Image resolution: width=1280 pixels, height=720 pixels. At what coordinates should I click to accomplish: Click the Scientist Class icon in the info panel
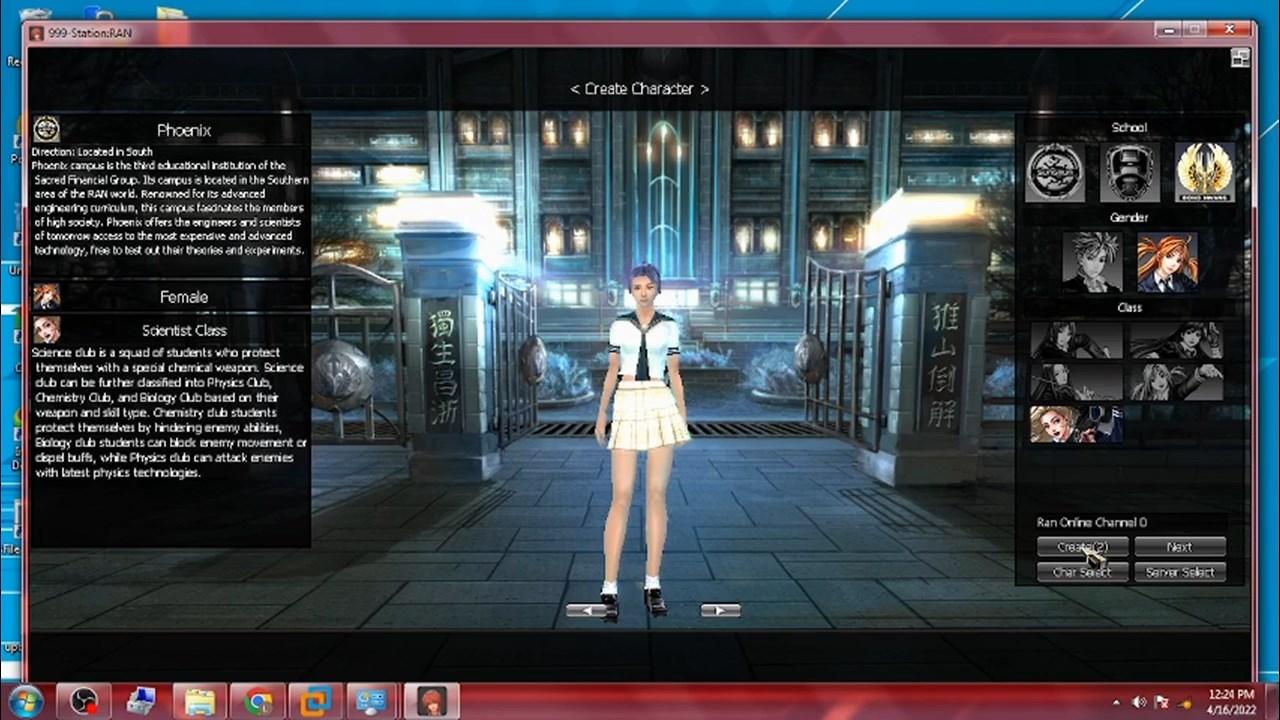(x=47, y=329)
